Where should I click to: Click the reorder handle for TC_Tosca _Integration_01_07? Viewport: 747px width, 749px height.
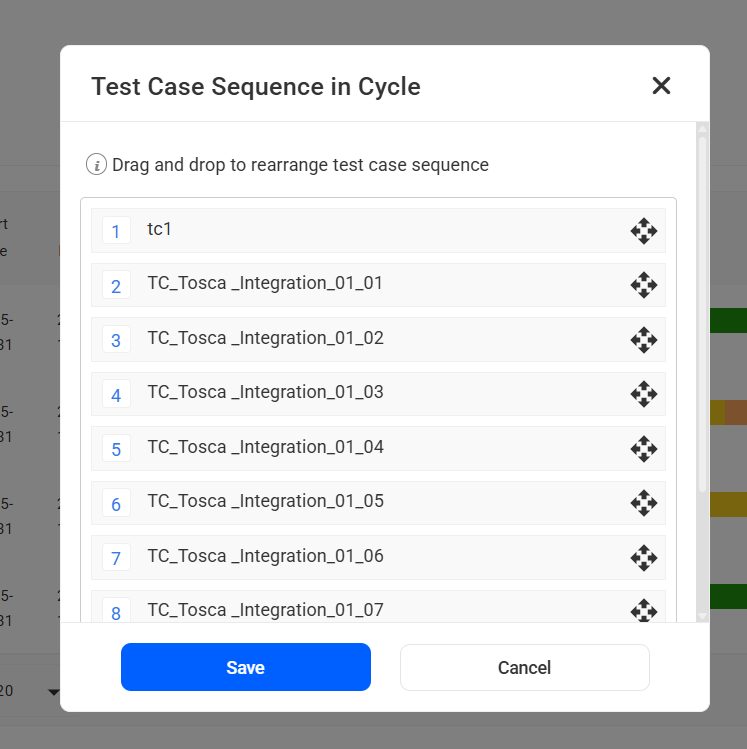(x=643, y=609)
